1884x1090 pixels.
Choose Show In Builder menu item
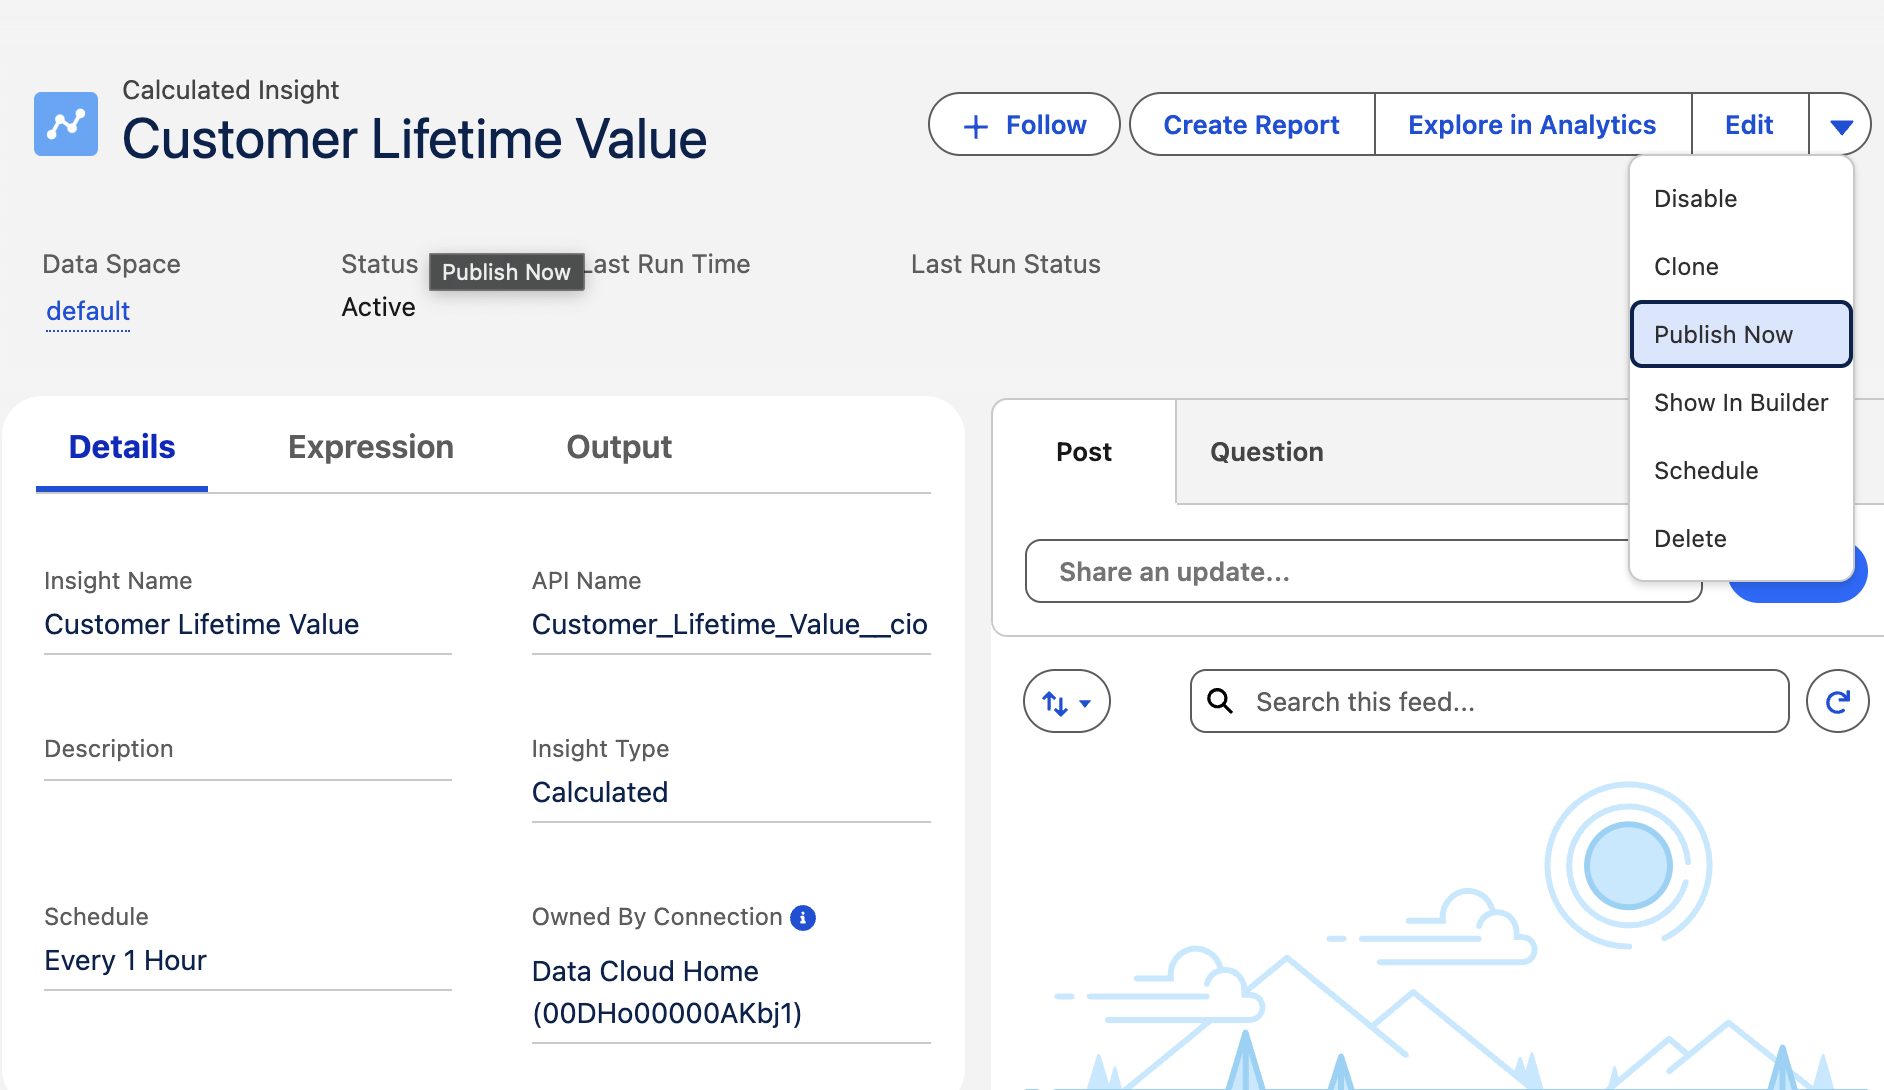[1741, 403]
